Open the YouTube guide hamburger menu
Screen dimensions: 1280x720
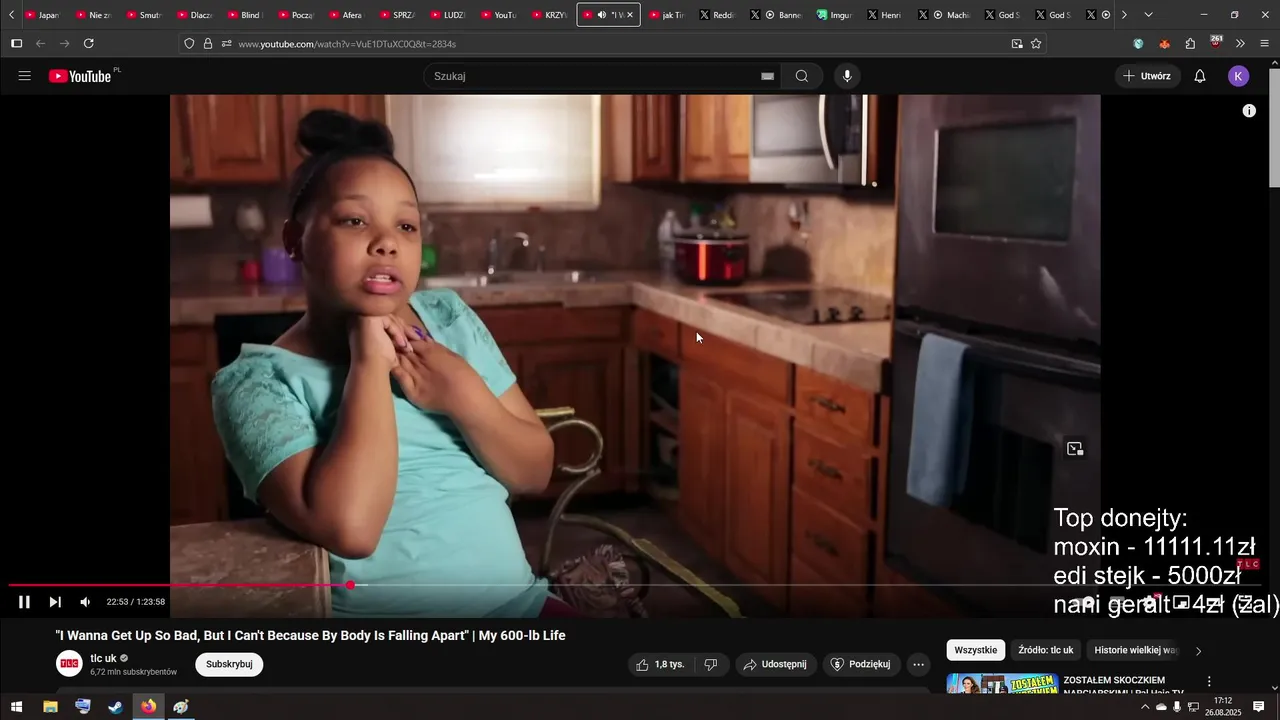[25, 76]
